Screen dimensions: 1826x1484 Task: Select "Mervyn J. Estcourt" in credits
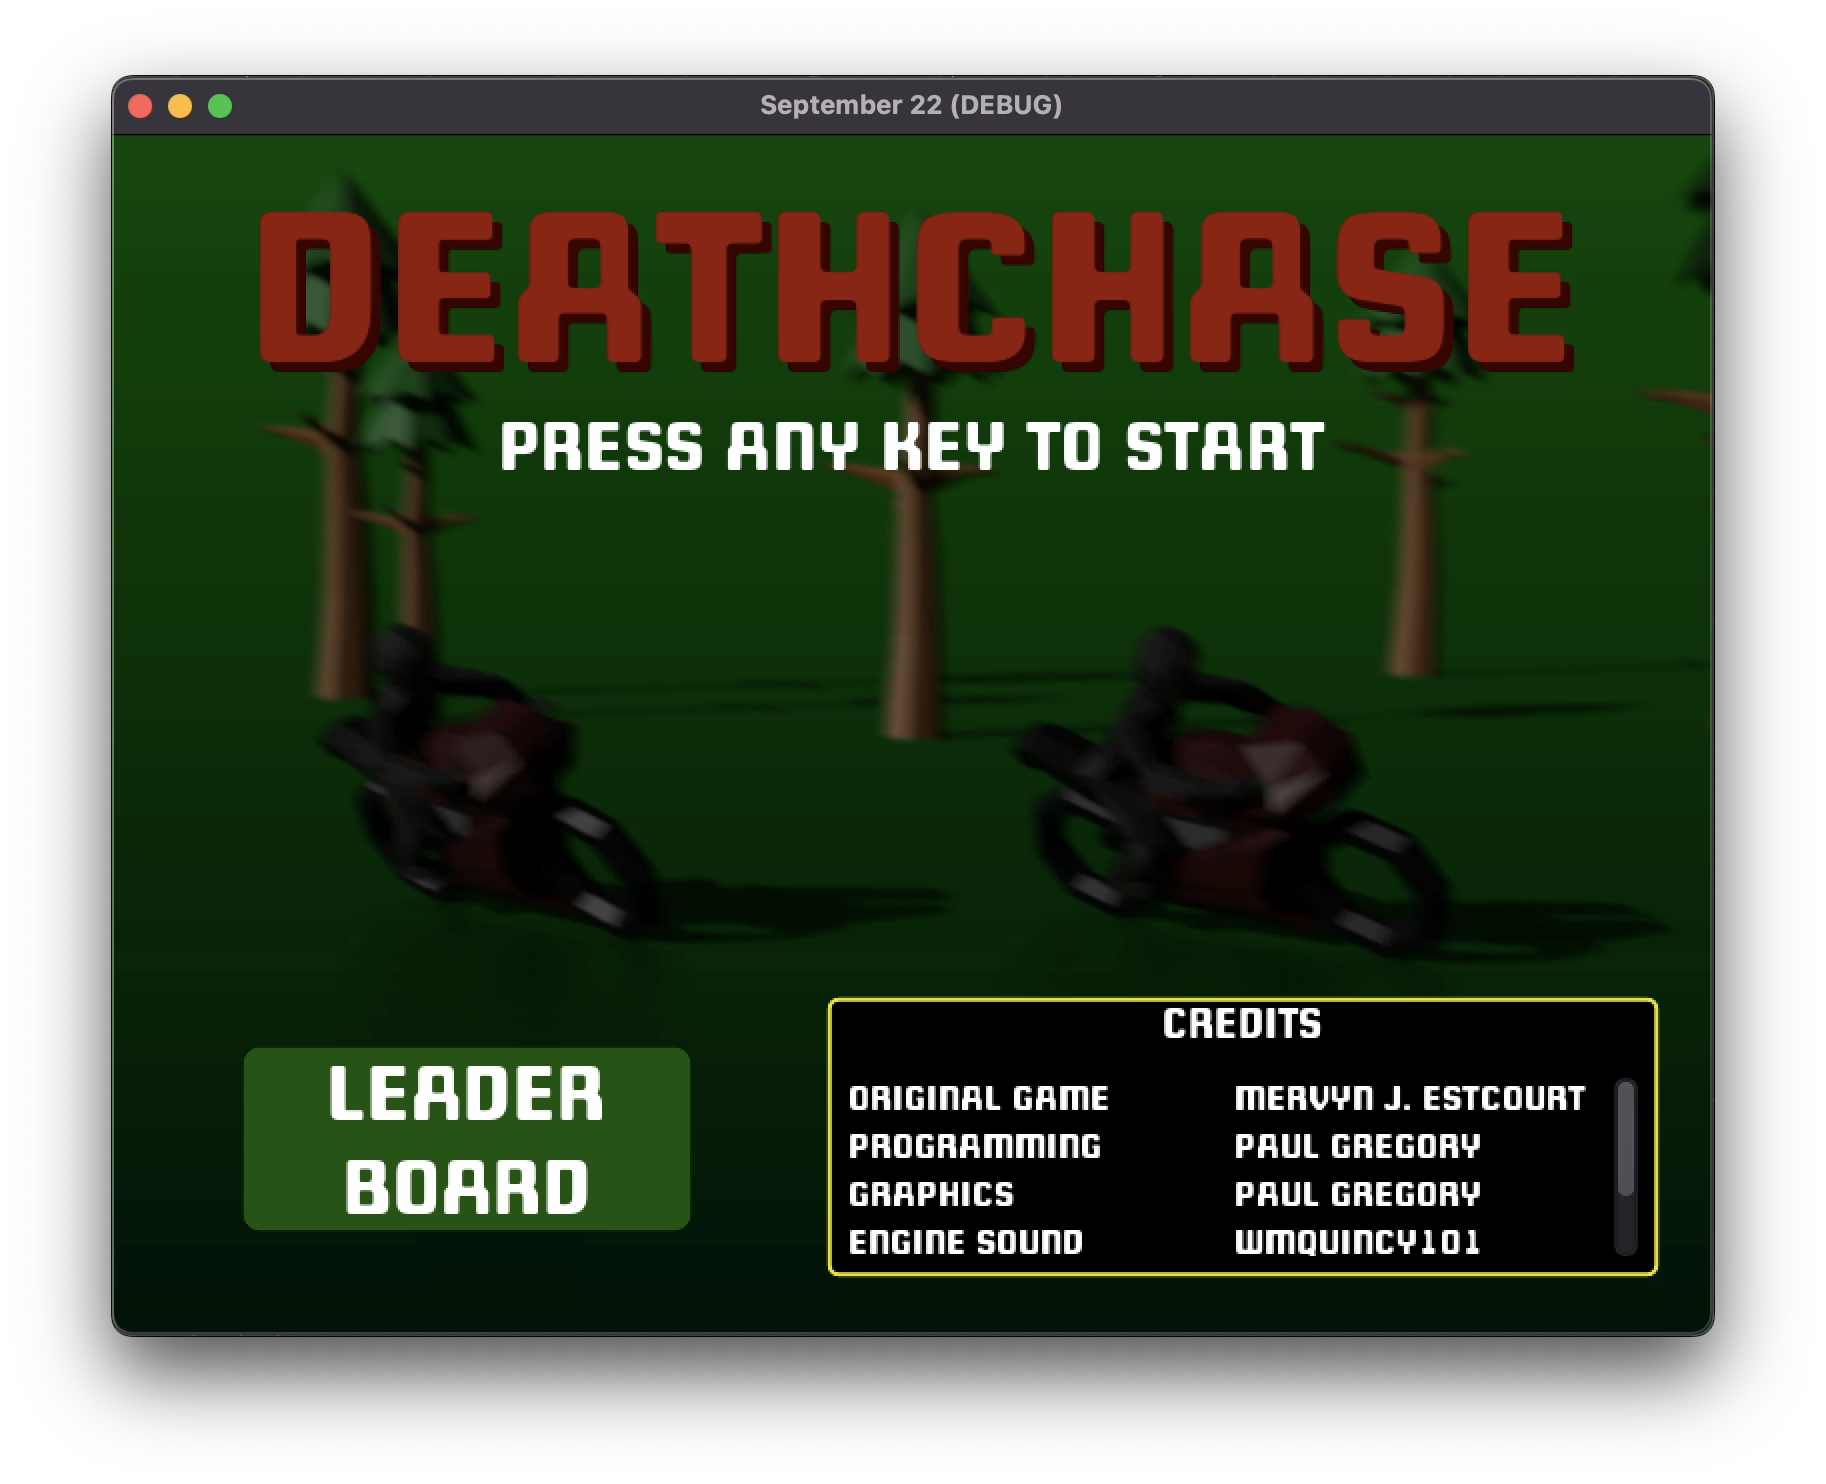point(1410,1098)
